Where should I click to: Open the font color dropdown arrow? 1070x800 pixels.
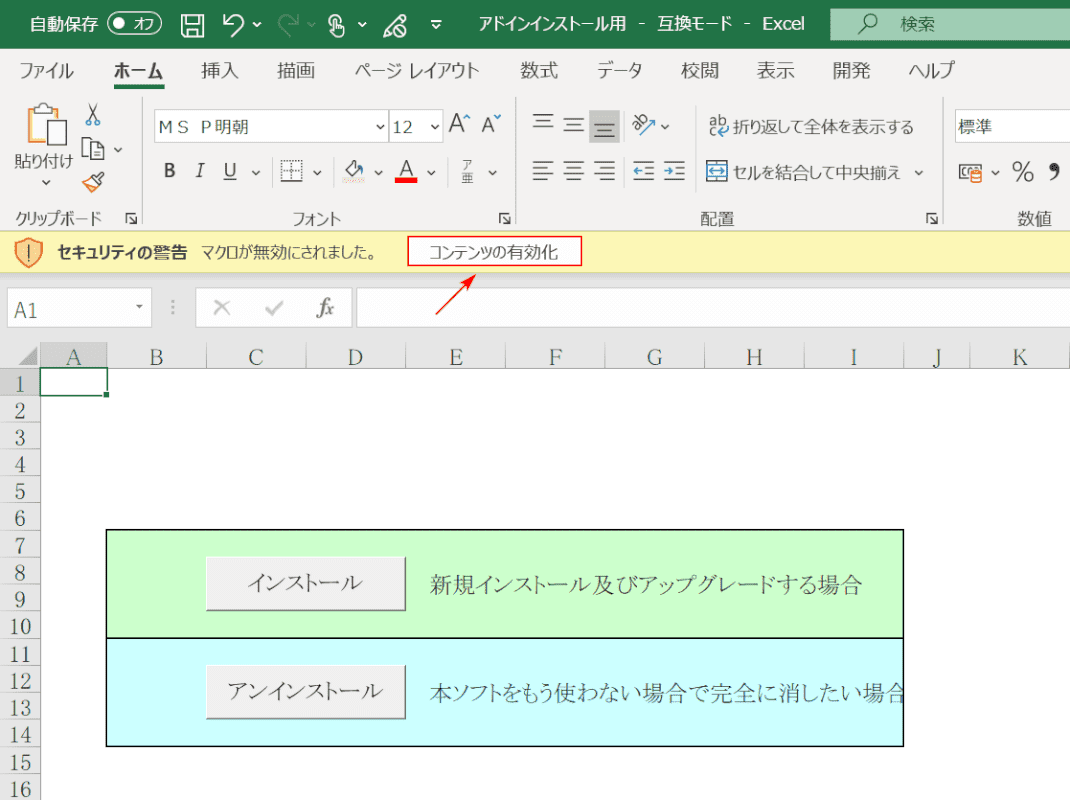coord(431,172)
